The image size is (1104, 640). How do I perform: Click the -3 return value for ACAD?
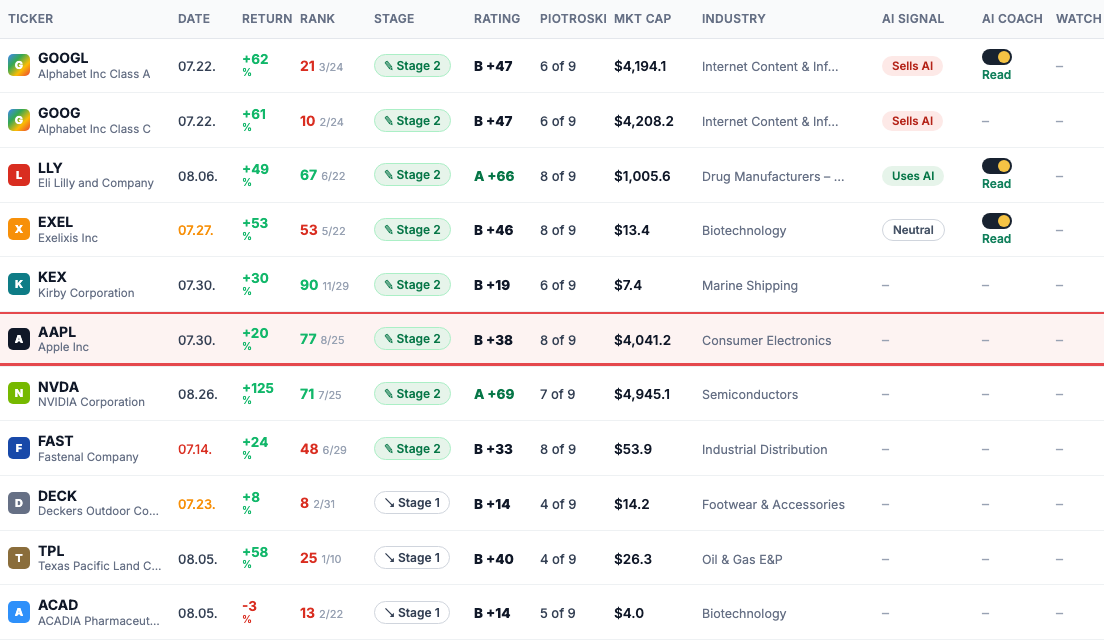point(249,606)
